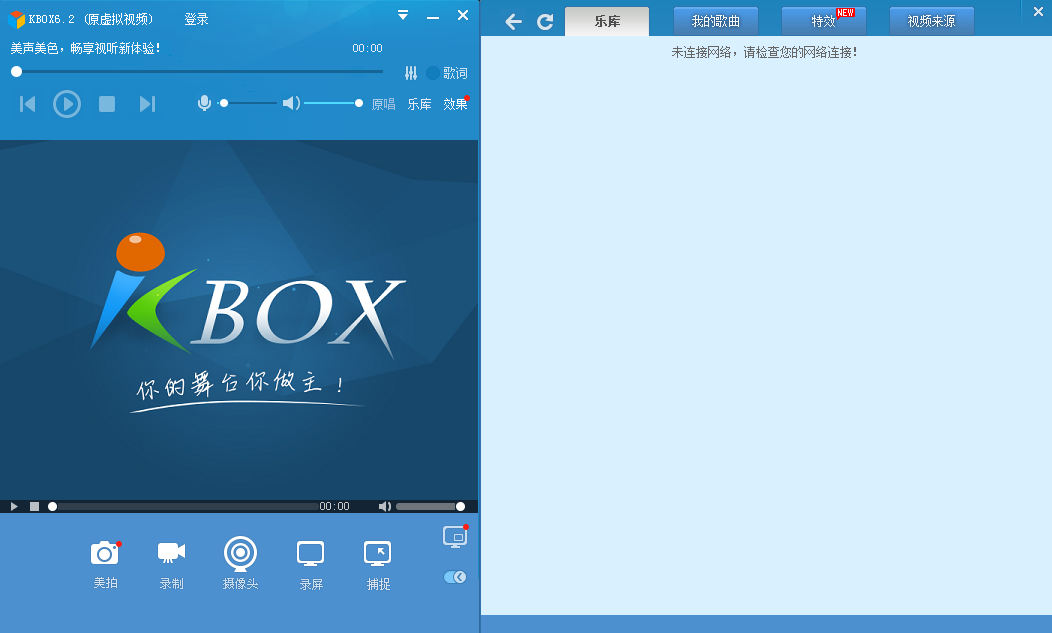The height and width of the screenshot is (633, 1052).
Task: Click the refresh icon in browser panel
Action: 545,22
